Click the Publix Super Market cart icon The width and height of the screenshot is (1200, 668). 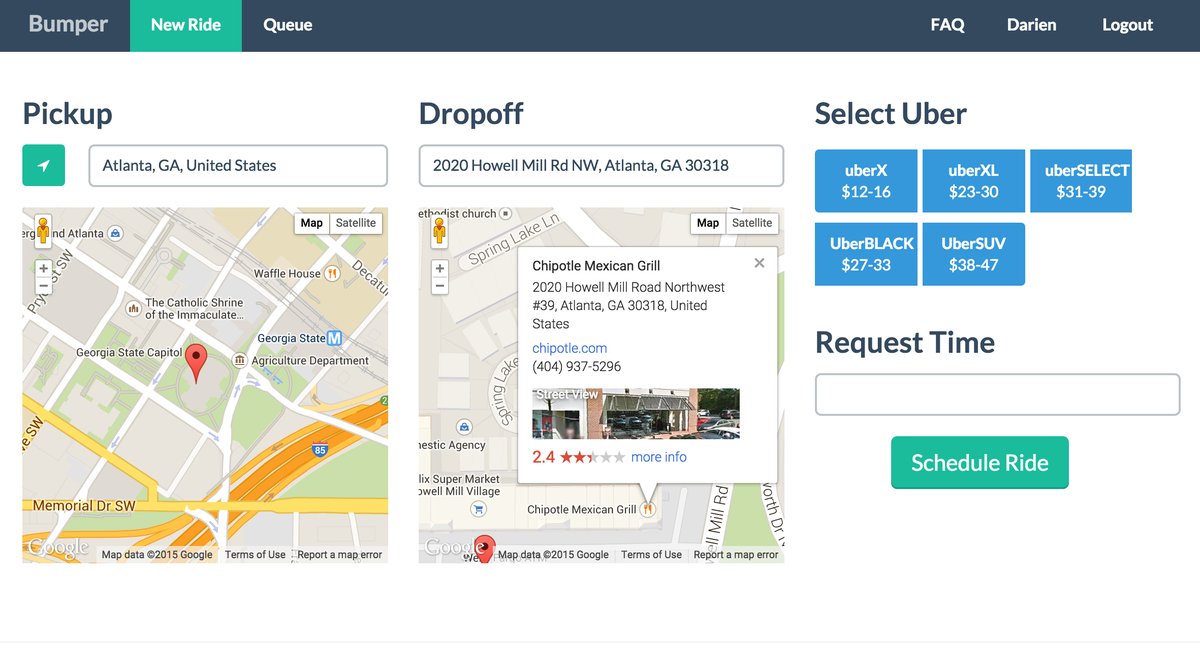(x=478, y=509)
